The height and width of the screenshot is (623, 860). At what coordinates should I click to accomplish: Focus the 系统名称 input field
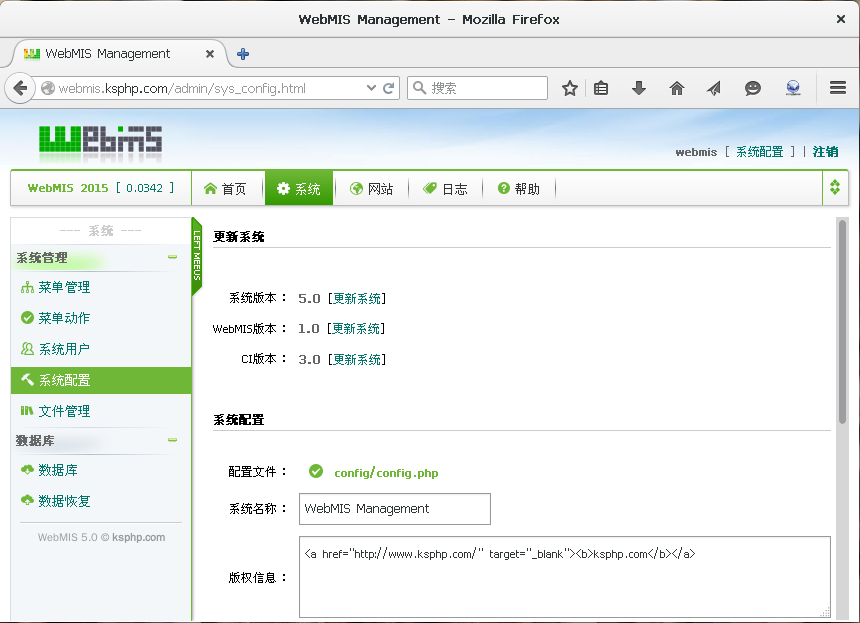click(394, 509)
